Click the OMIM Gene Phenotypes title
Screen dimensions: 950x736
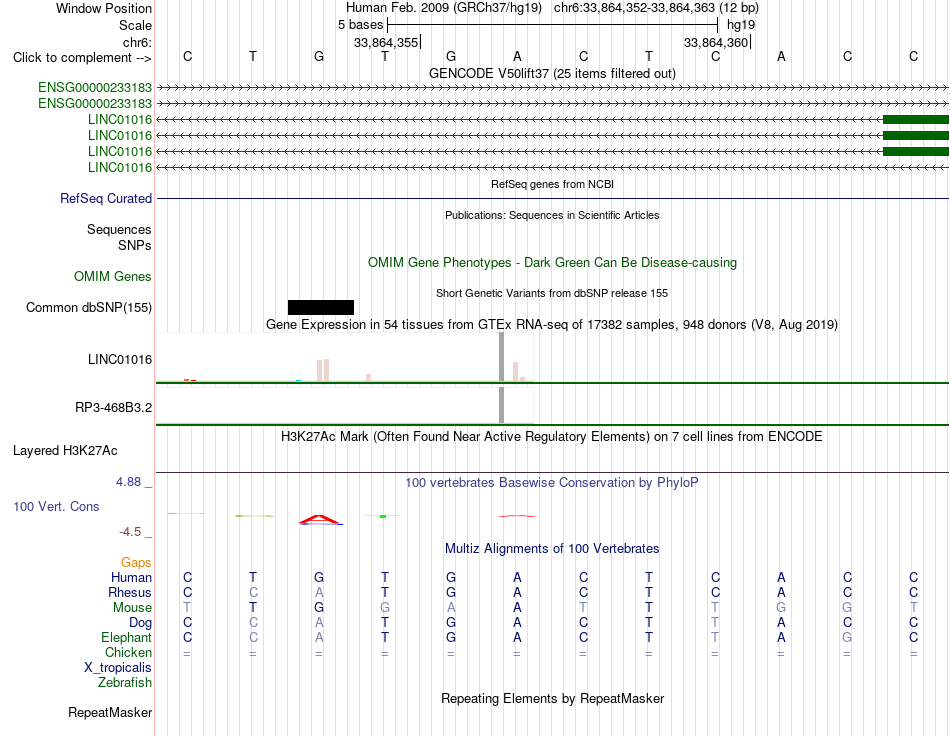[552, 262]
